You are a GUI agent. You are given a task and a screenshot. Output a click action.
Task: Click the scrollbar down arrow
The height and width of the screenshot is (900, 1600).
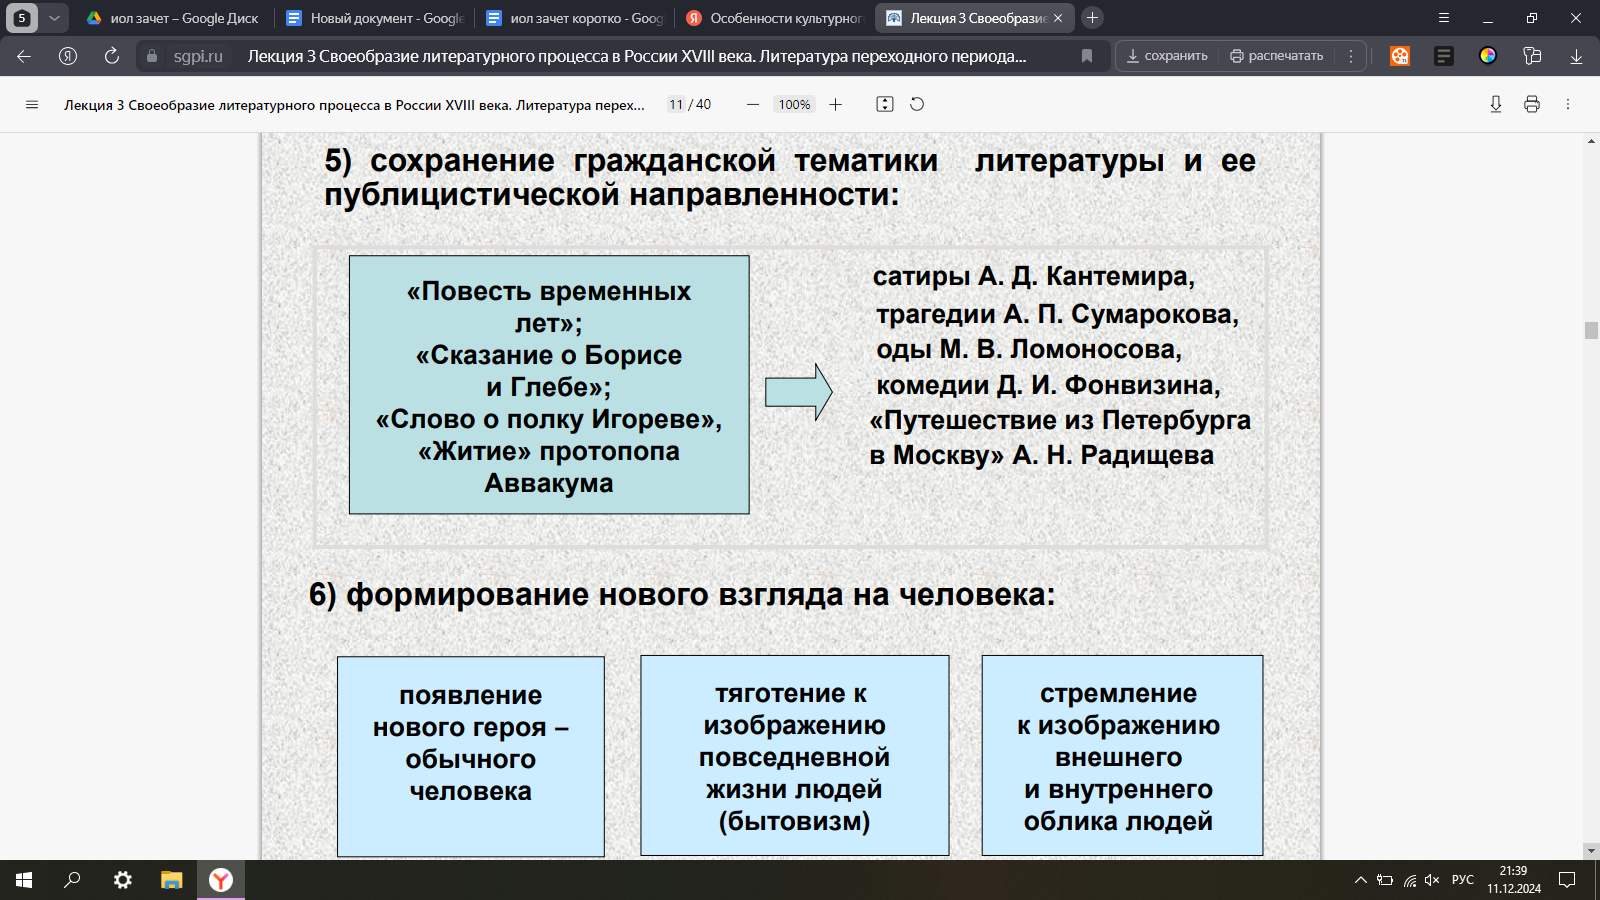(1591, 851)
